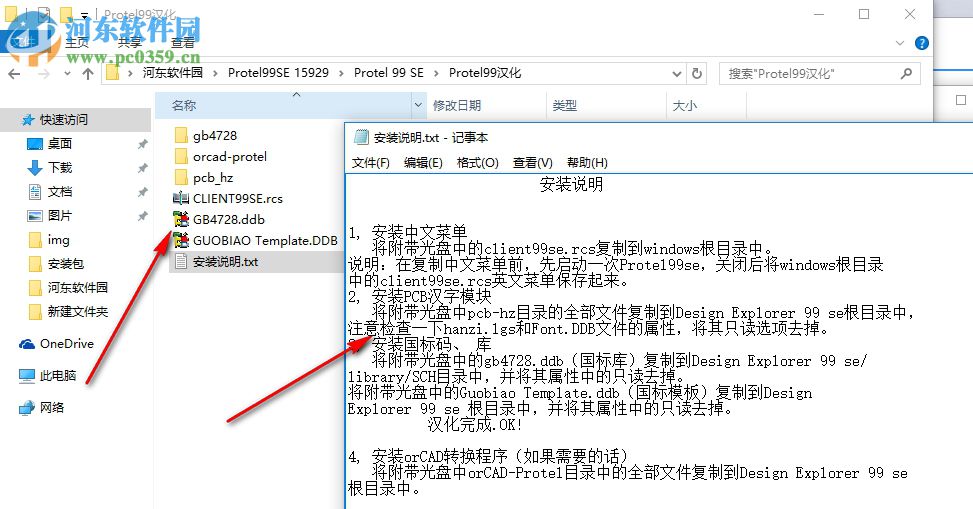Click the 快速访问 star icon
This screenshot has width=973, height=509.
(x=27, y=120)
